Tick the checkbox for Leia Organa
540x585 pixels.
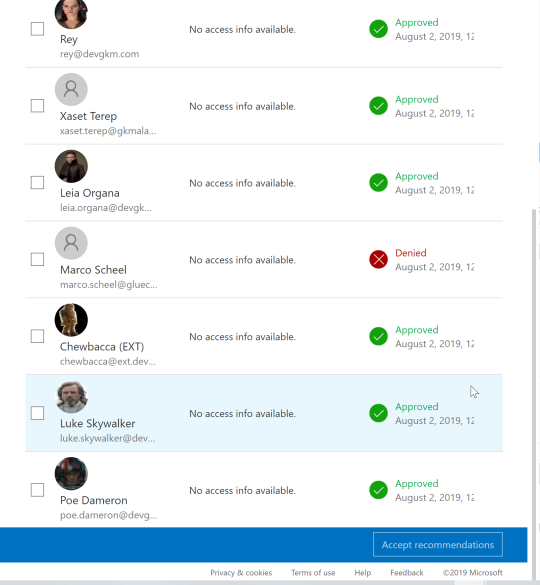tap(37, 182)
